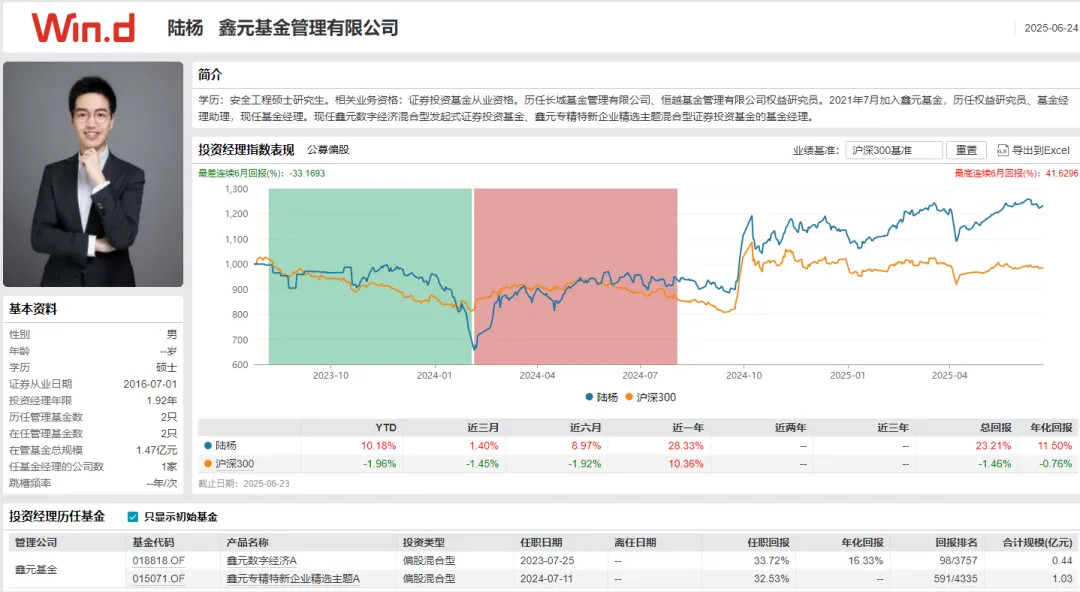The height and width of the screenshot is (592, 1080).
Task: Click 简介 section heading
Action: click(210, 74)
